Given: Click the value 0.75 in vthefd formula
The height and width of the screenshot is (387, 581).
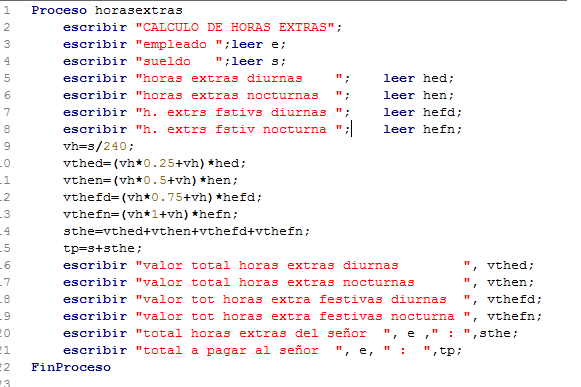Looking at the screenshot, I should 167,198.
